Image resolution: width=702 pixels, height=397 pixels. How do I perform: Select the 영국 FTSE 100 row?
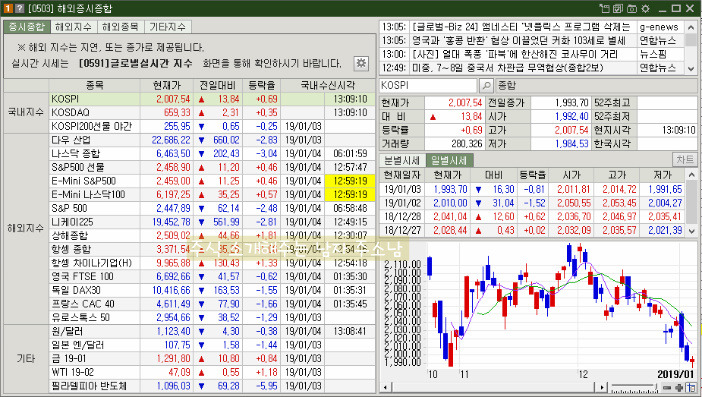212,277
